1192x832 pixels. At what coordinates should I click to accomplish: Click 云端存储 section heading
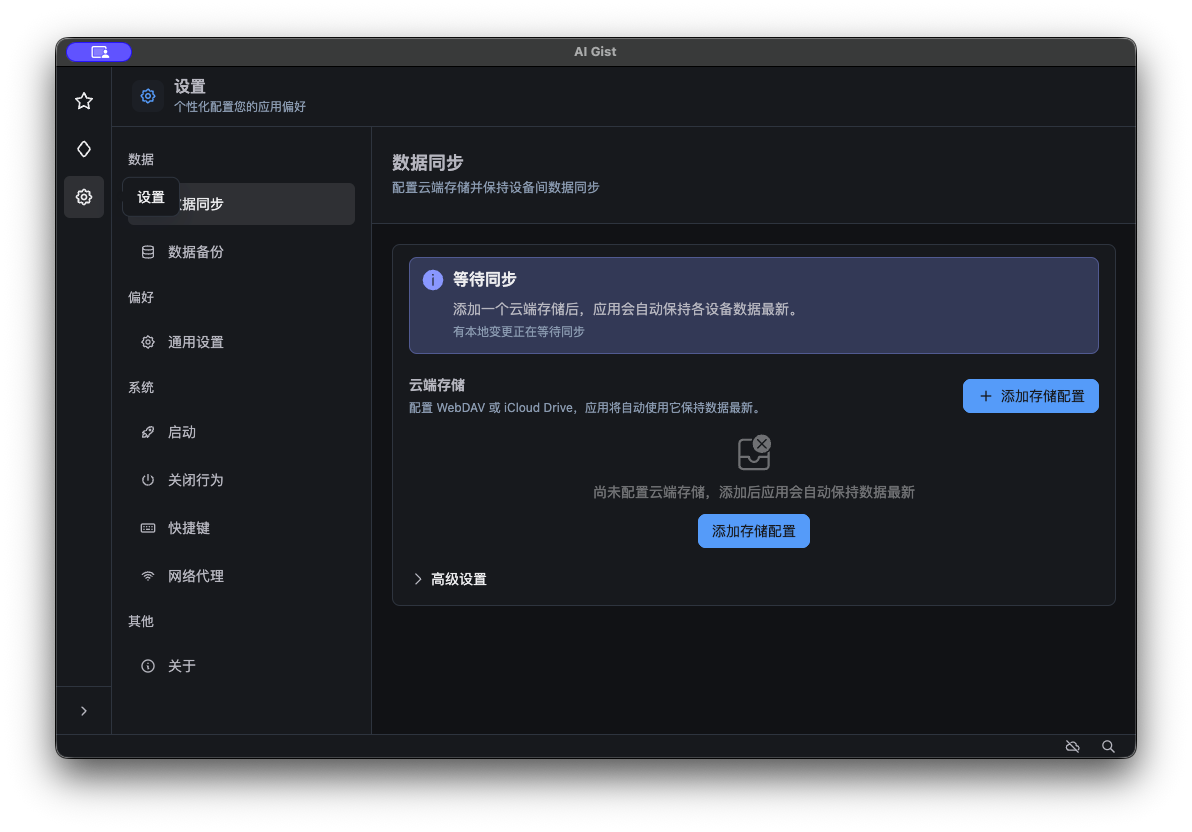[x=436, y=385]
